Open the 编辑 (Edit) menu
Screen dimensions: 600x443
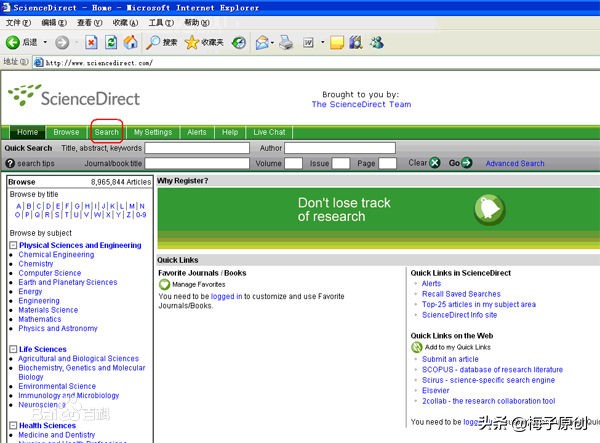pyautogui.click(x=54, y=23)
